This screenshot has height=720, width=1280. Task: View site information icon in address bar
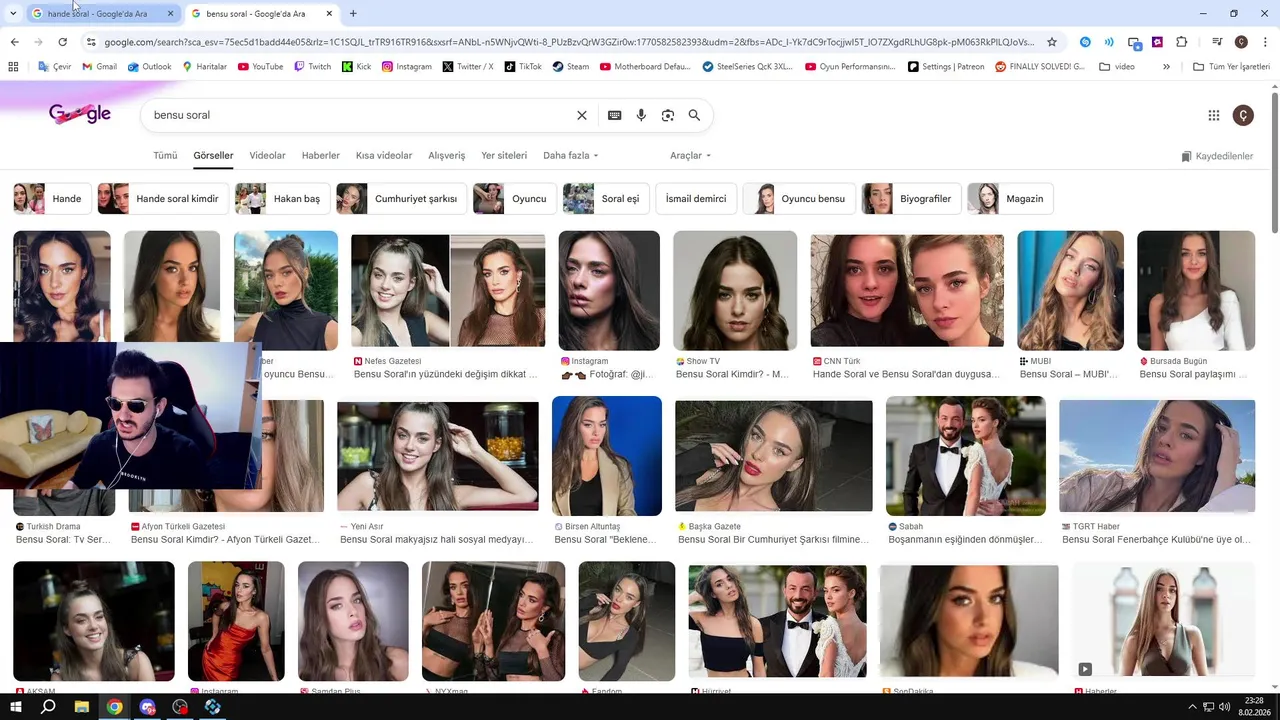[91, 42]
